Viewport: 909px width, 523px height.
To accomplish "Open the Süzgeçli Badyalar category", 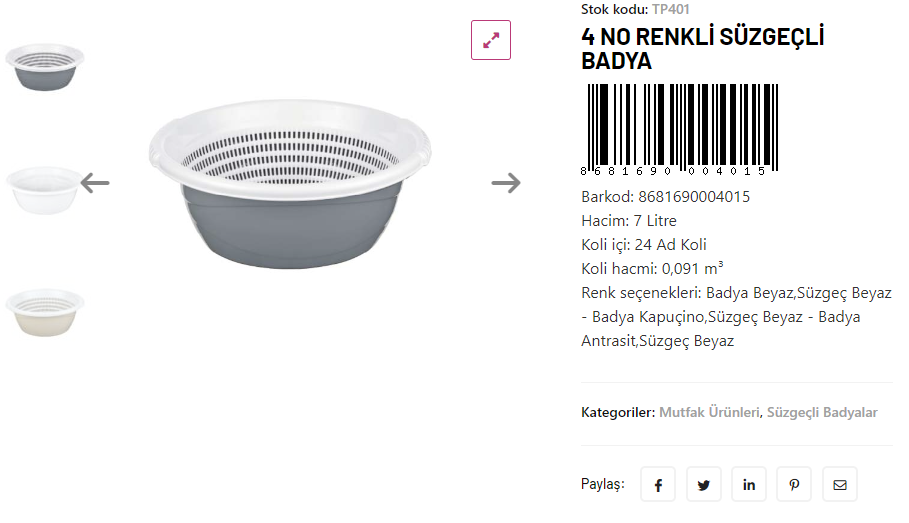I will [x=822, y=412].
